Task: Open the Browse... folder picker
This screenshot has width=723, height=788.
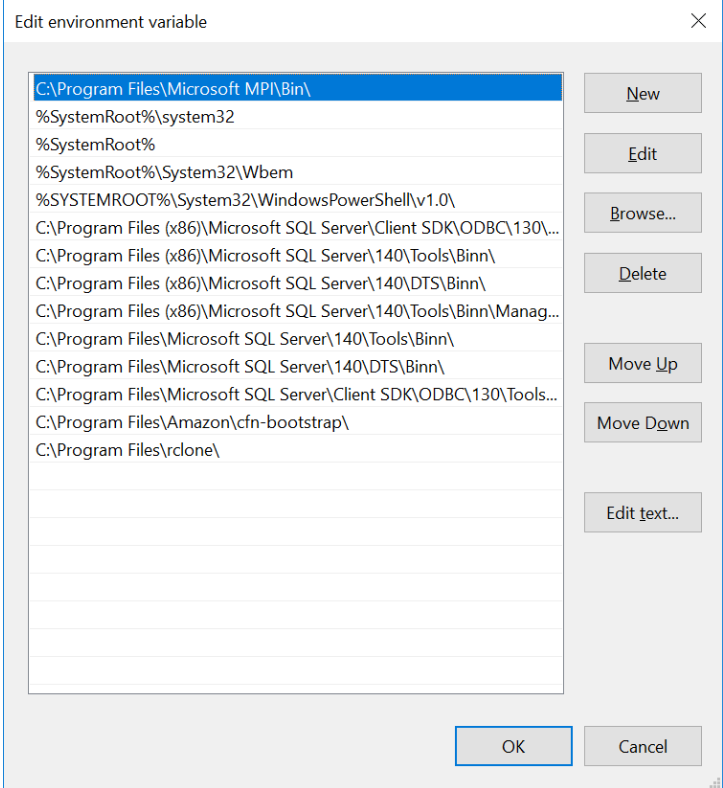Action: [642, 213]
